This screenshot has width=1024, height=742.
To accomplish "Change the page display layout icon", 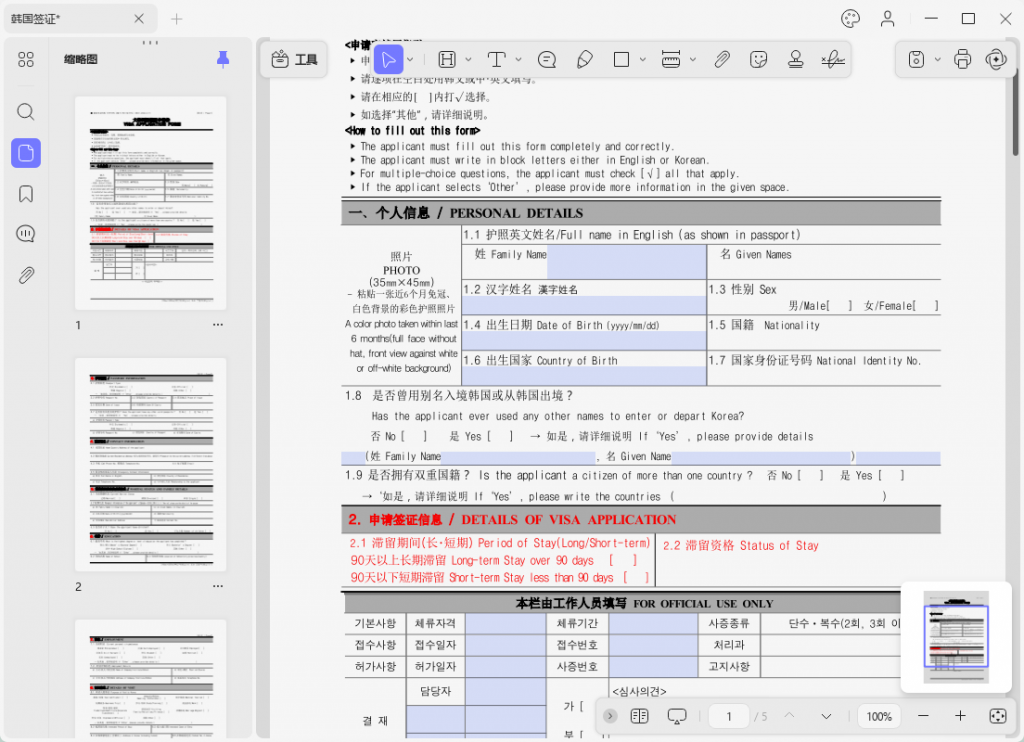I will tap(639, 717).
